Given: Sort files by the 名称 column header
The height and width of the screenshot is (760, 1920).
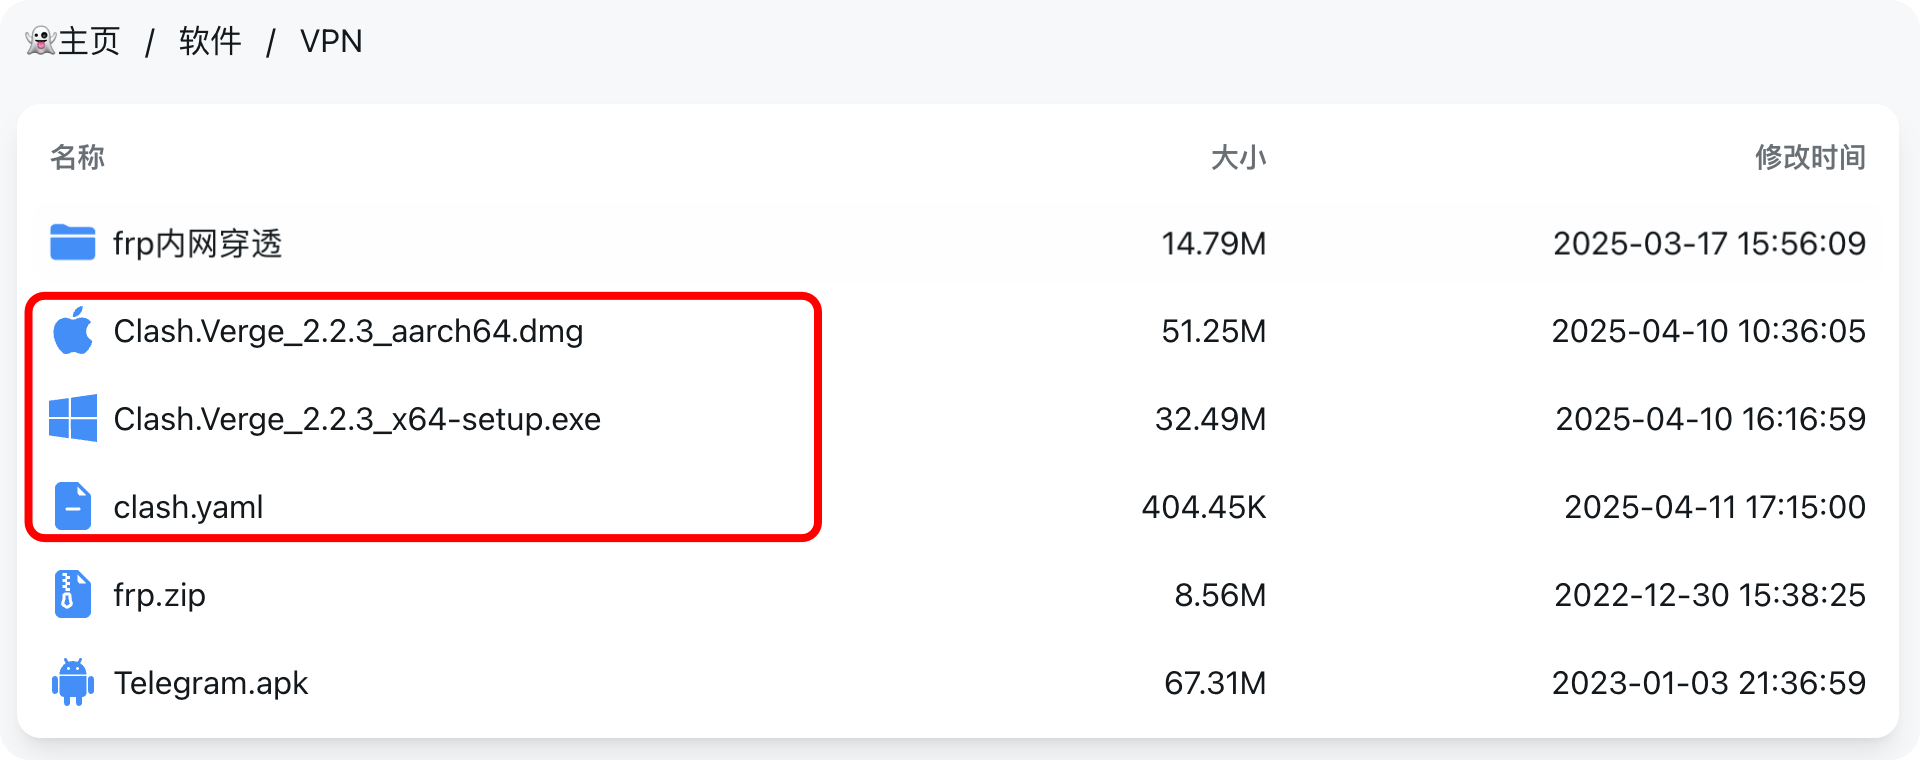Looking at the screenshot, I should (77, 157).
